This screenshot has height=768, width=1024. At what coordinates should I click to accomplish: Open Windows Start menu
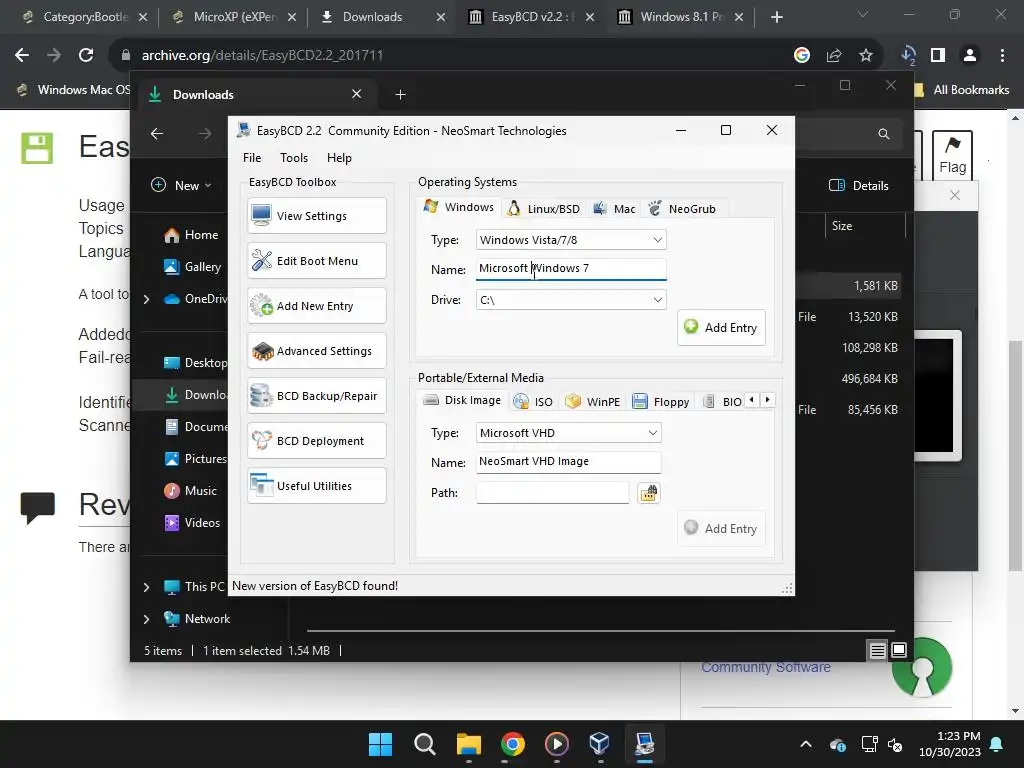tap(380, 744)
